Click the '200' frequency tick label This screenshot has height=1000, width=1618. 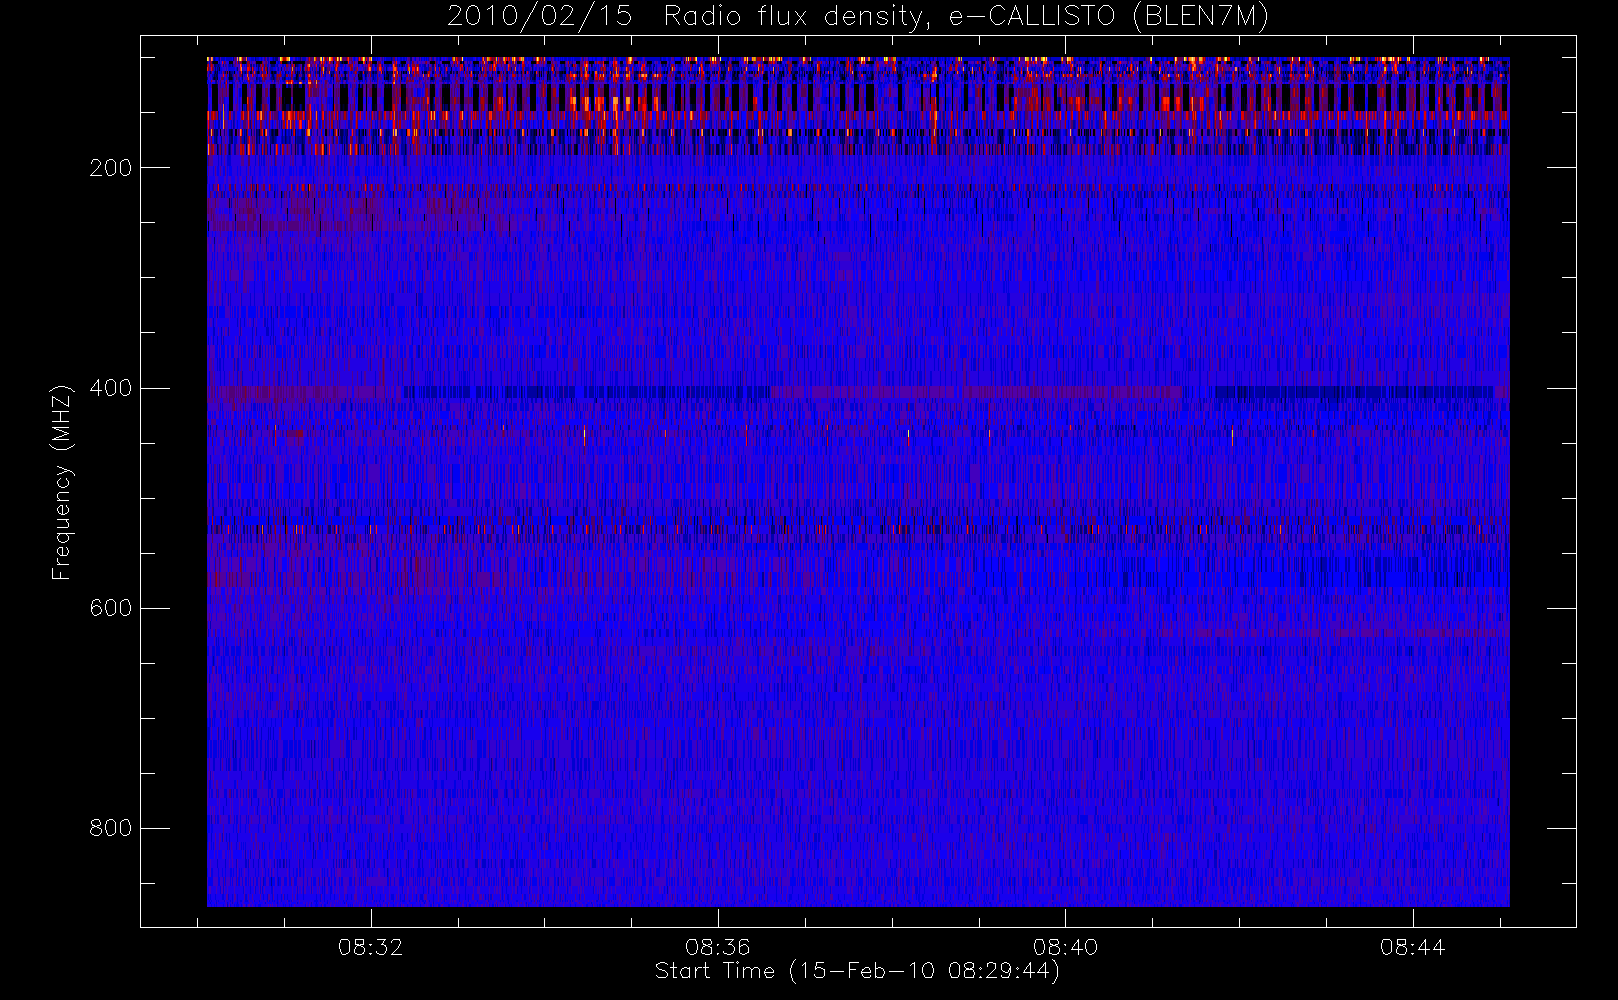(110, 168)
